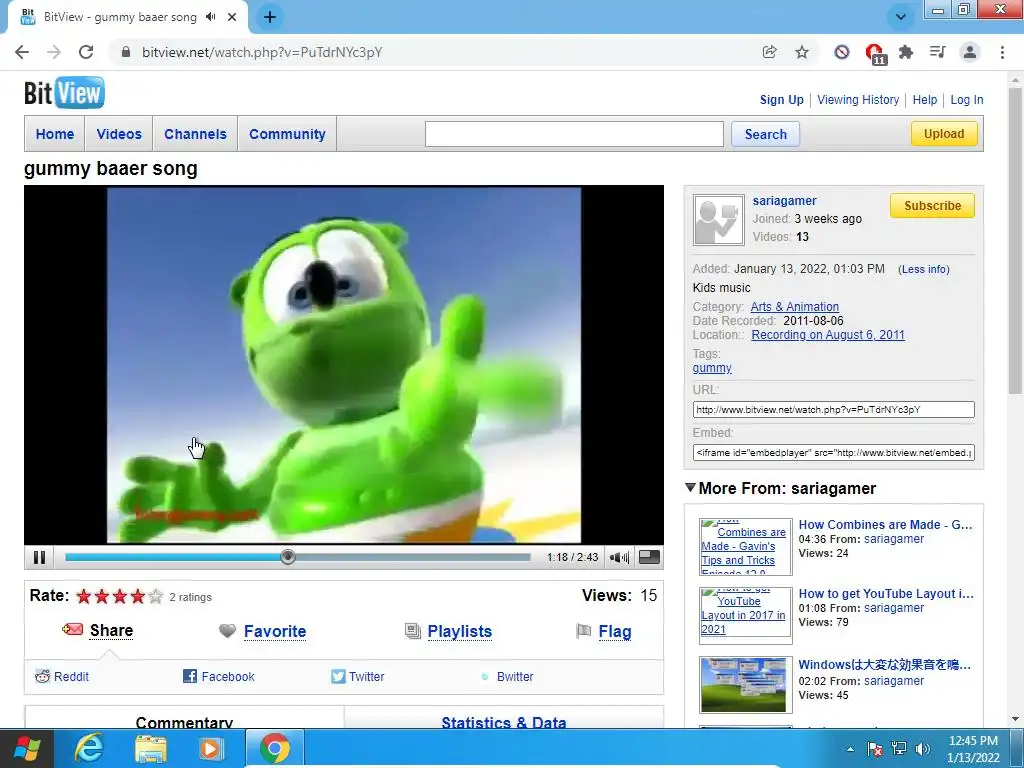
Task: Click the Facebook share icon
Action: tap(189, 676)
